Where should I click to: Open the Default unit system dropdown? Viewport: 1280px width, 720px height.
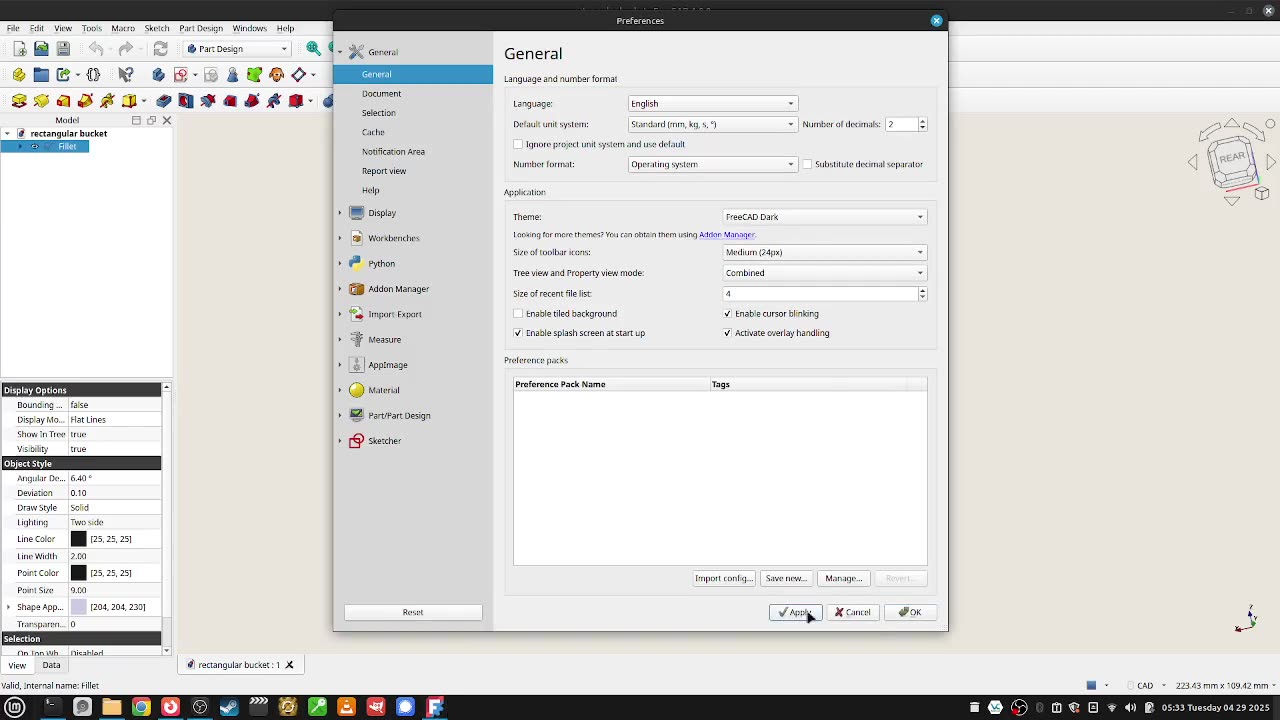(712, 125)
